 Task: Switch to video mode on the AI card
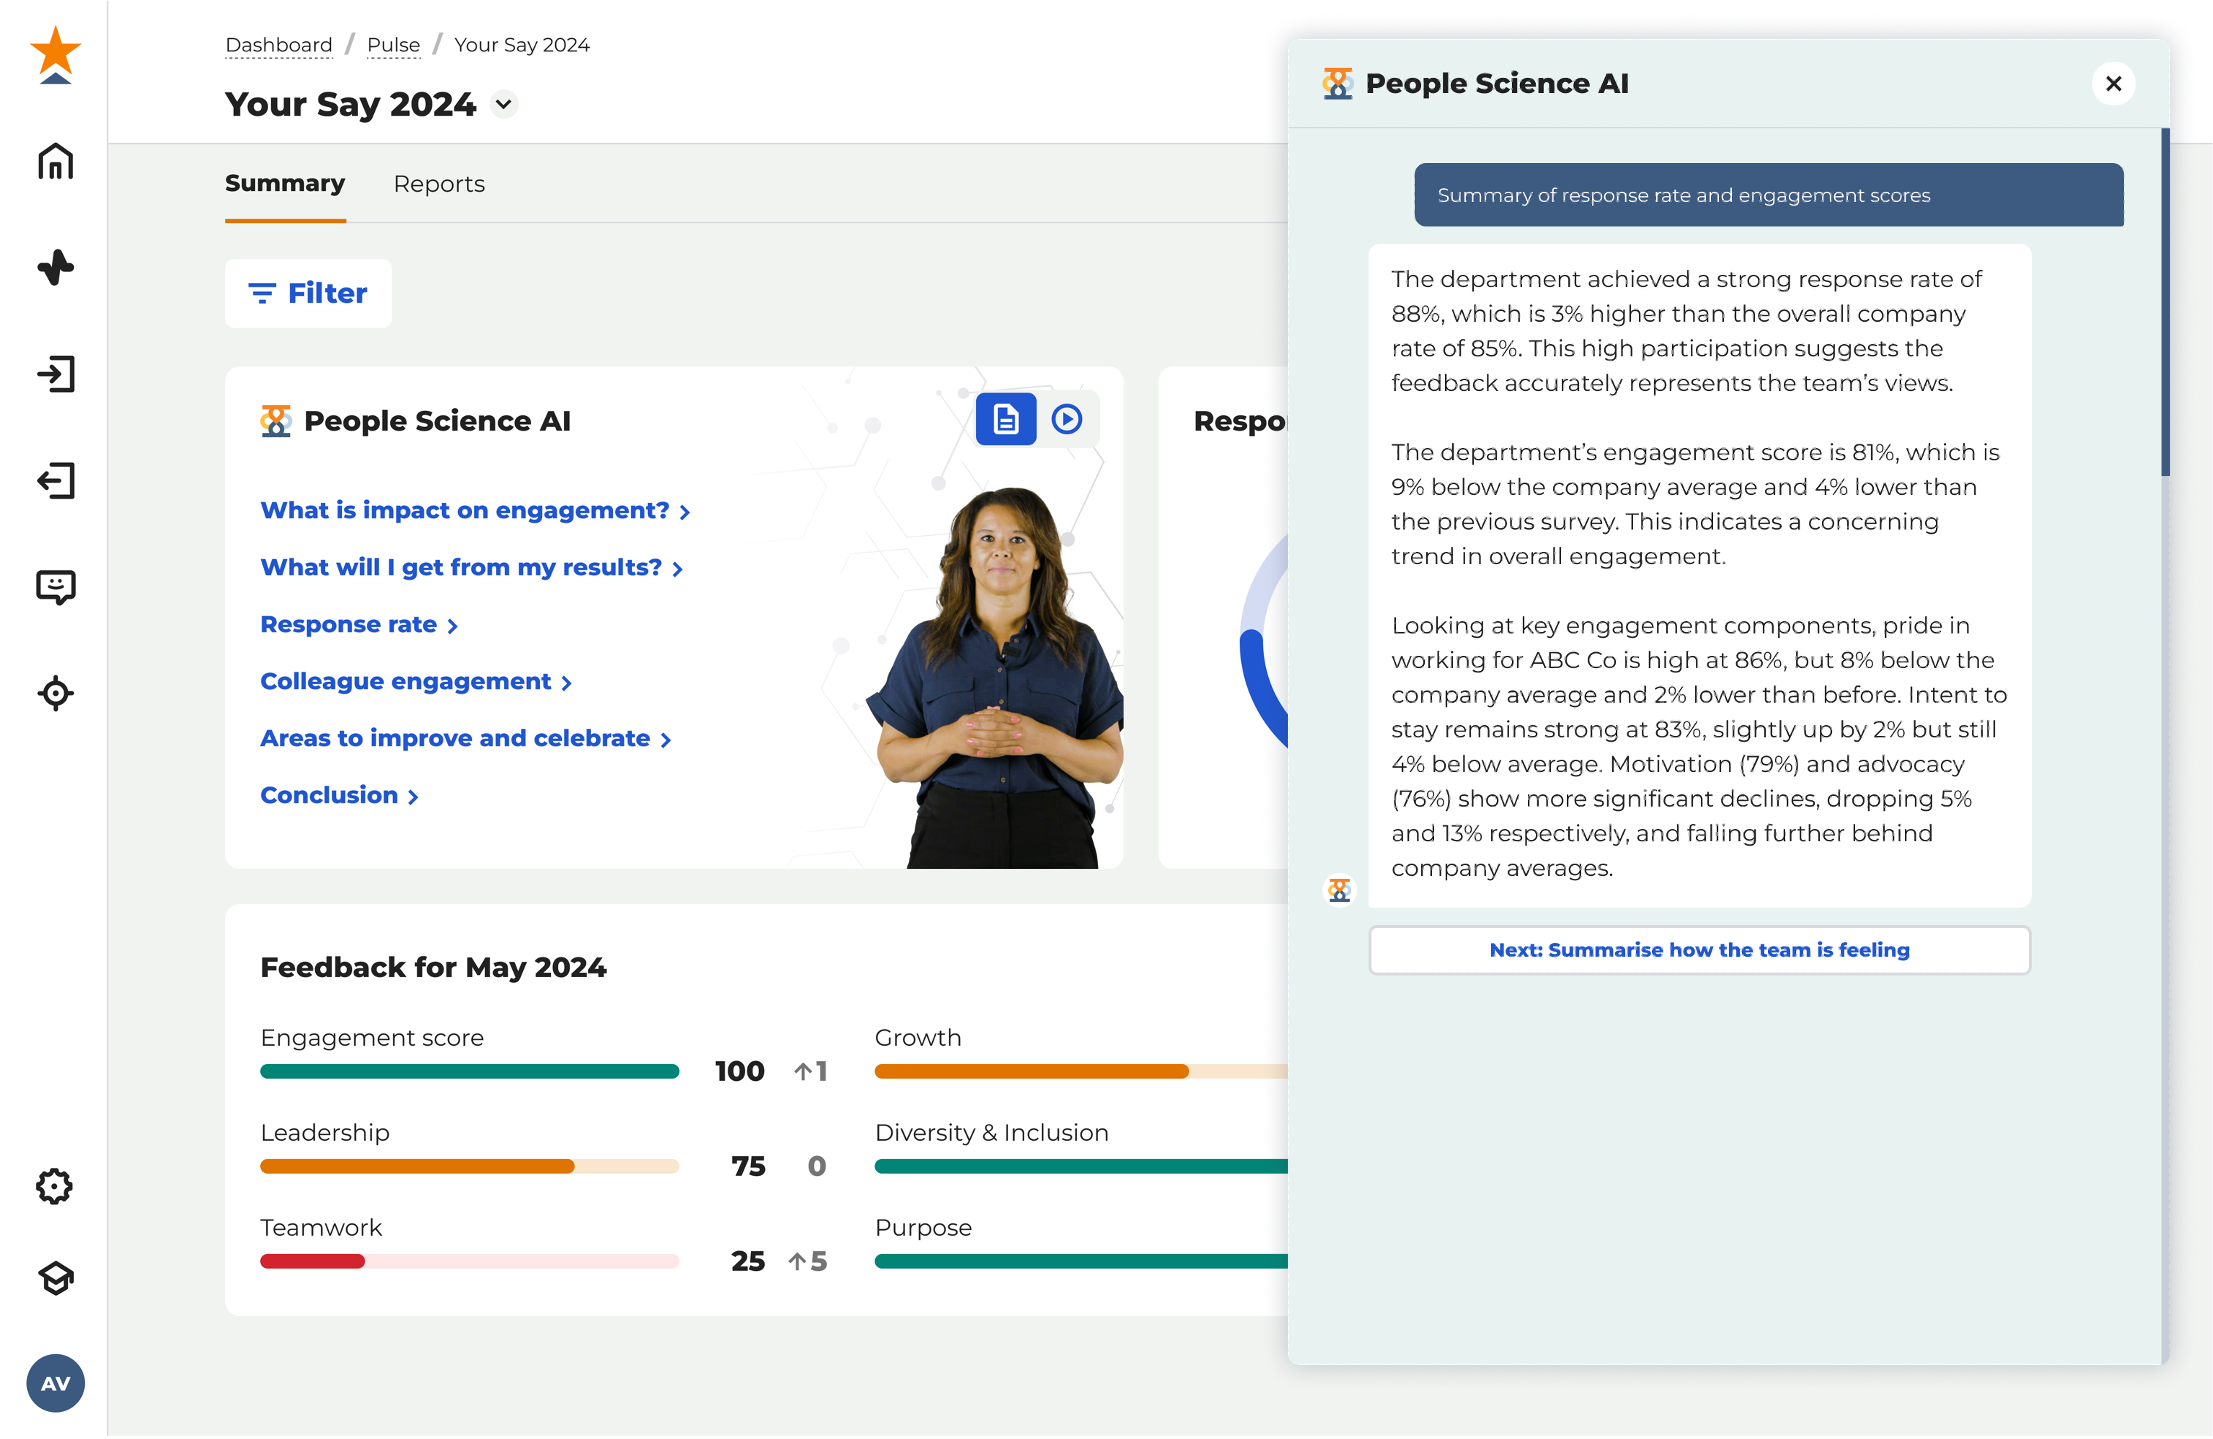(x=1066, y=419)
